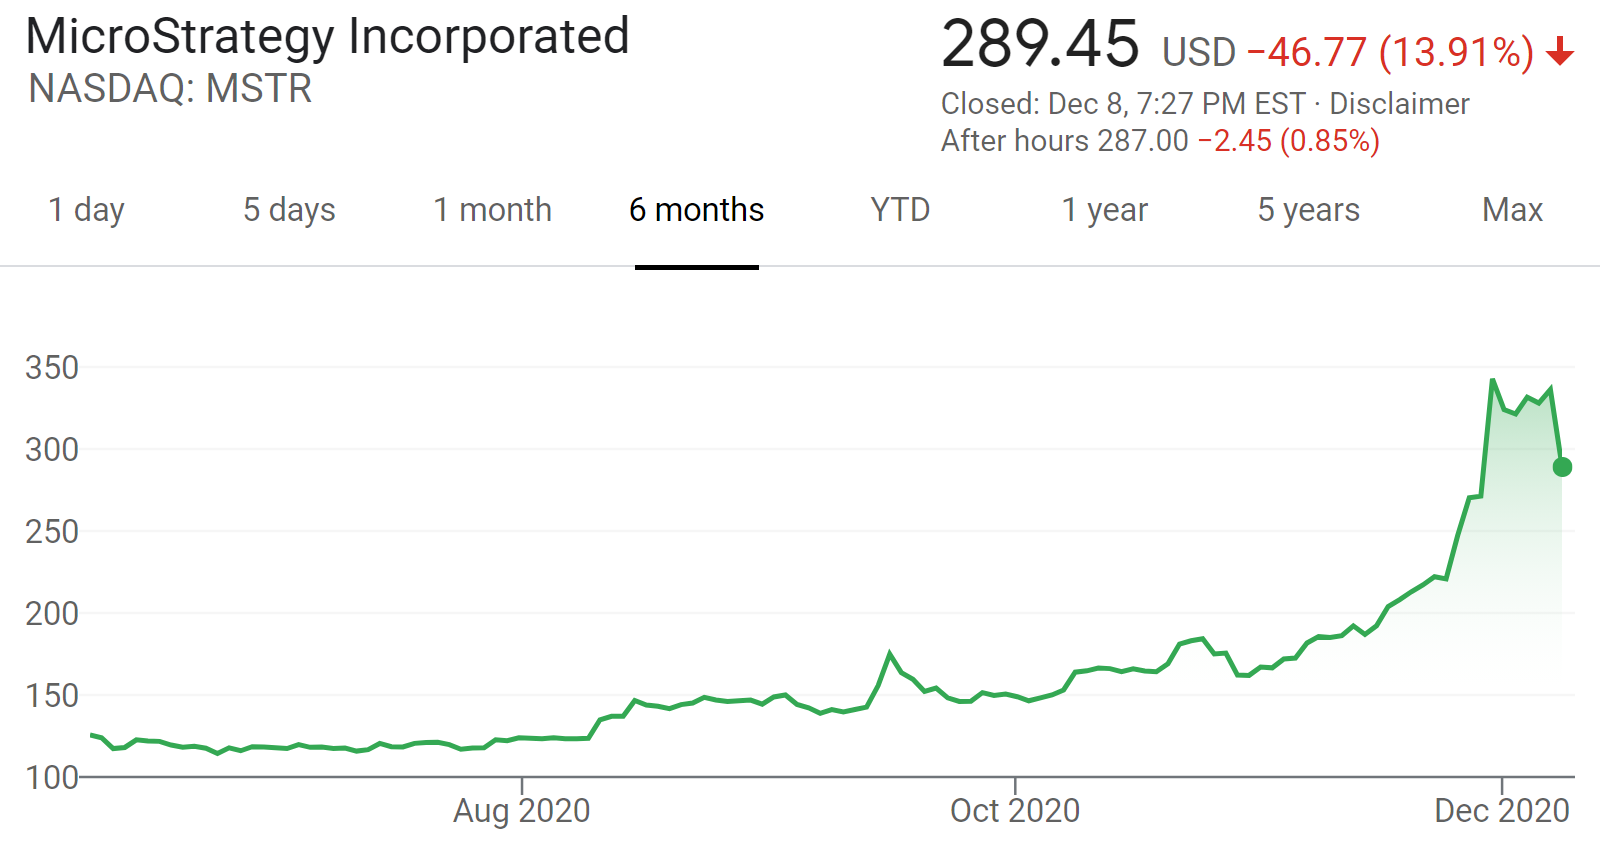Screen dimensions: 1600x844
Task: Click the red down arrow icon
Action: coord(1560,51)
